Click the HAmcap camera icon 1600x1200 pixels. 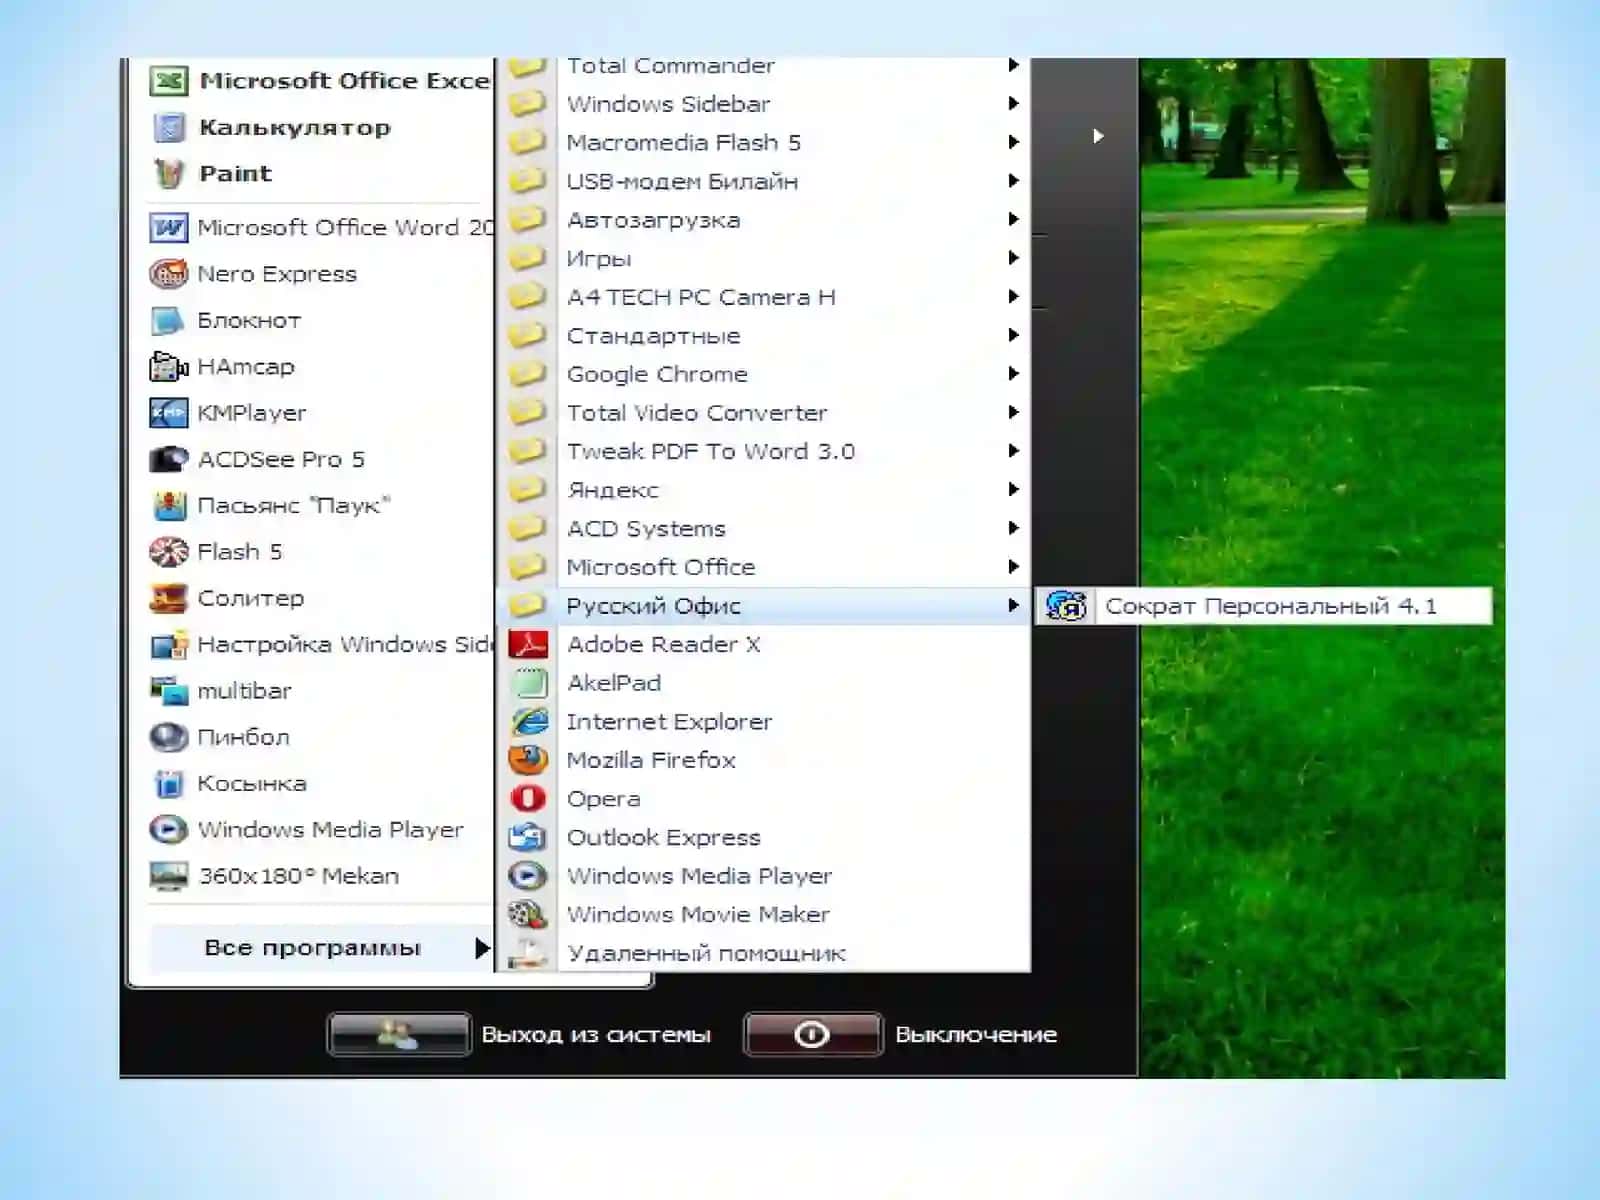pos(169,367)
